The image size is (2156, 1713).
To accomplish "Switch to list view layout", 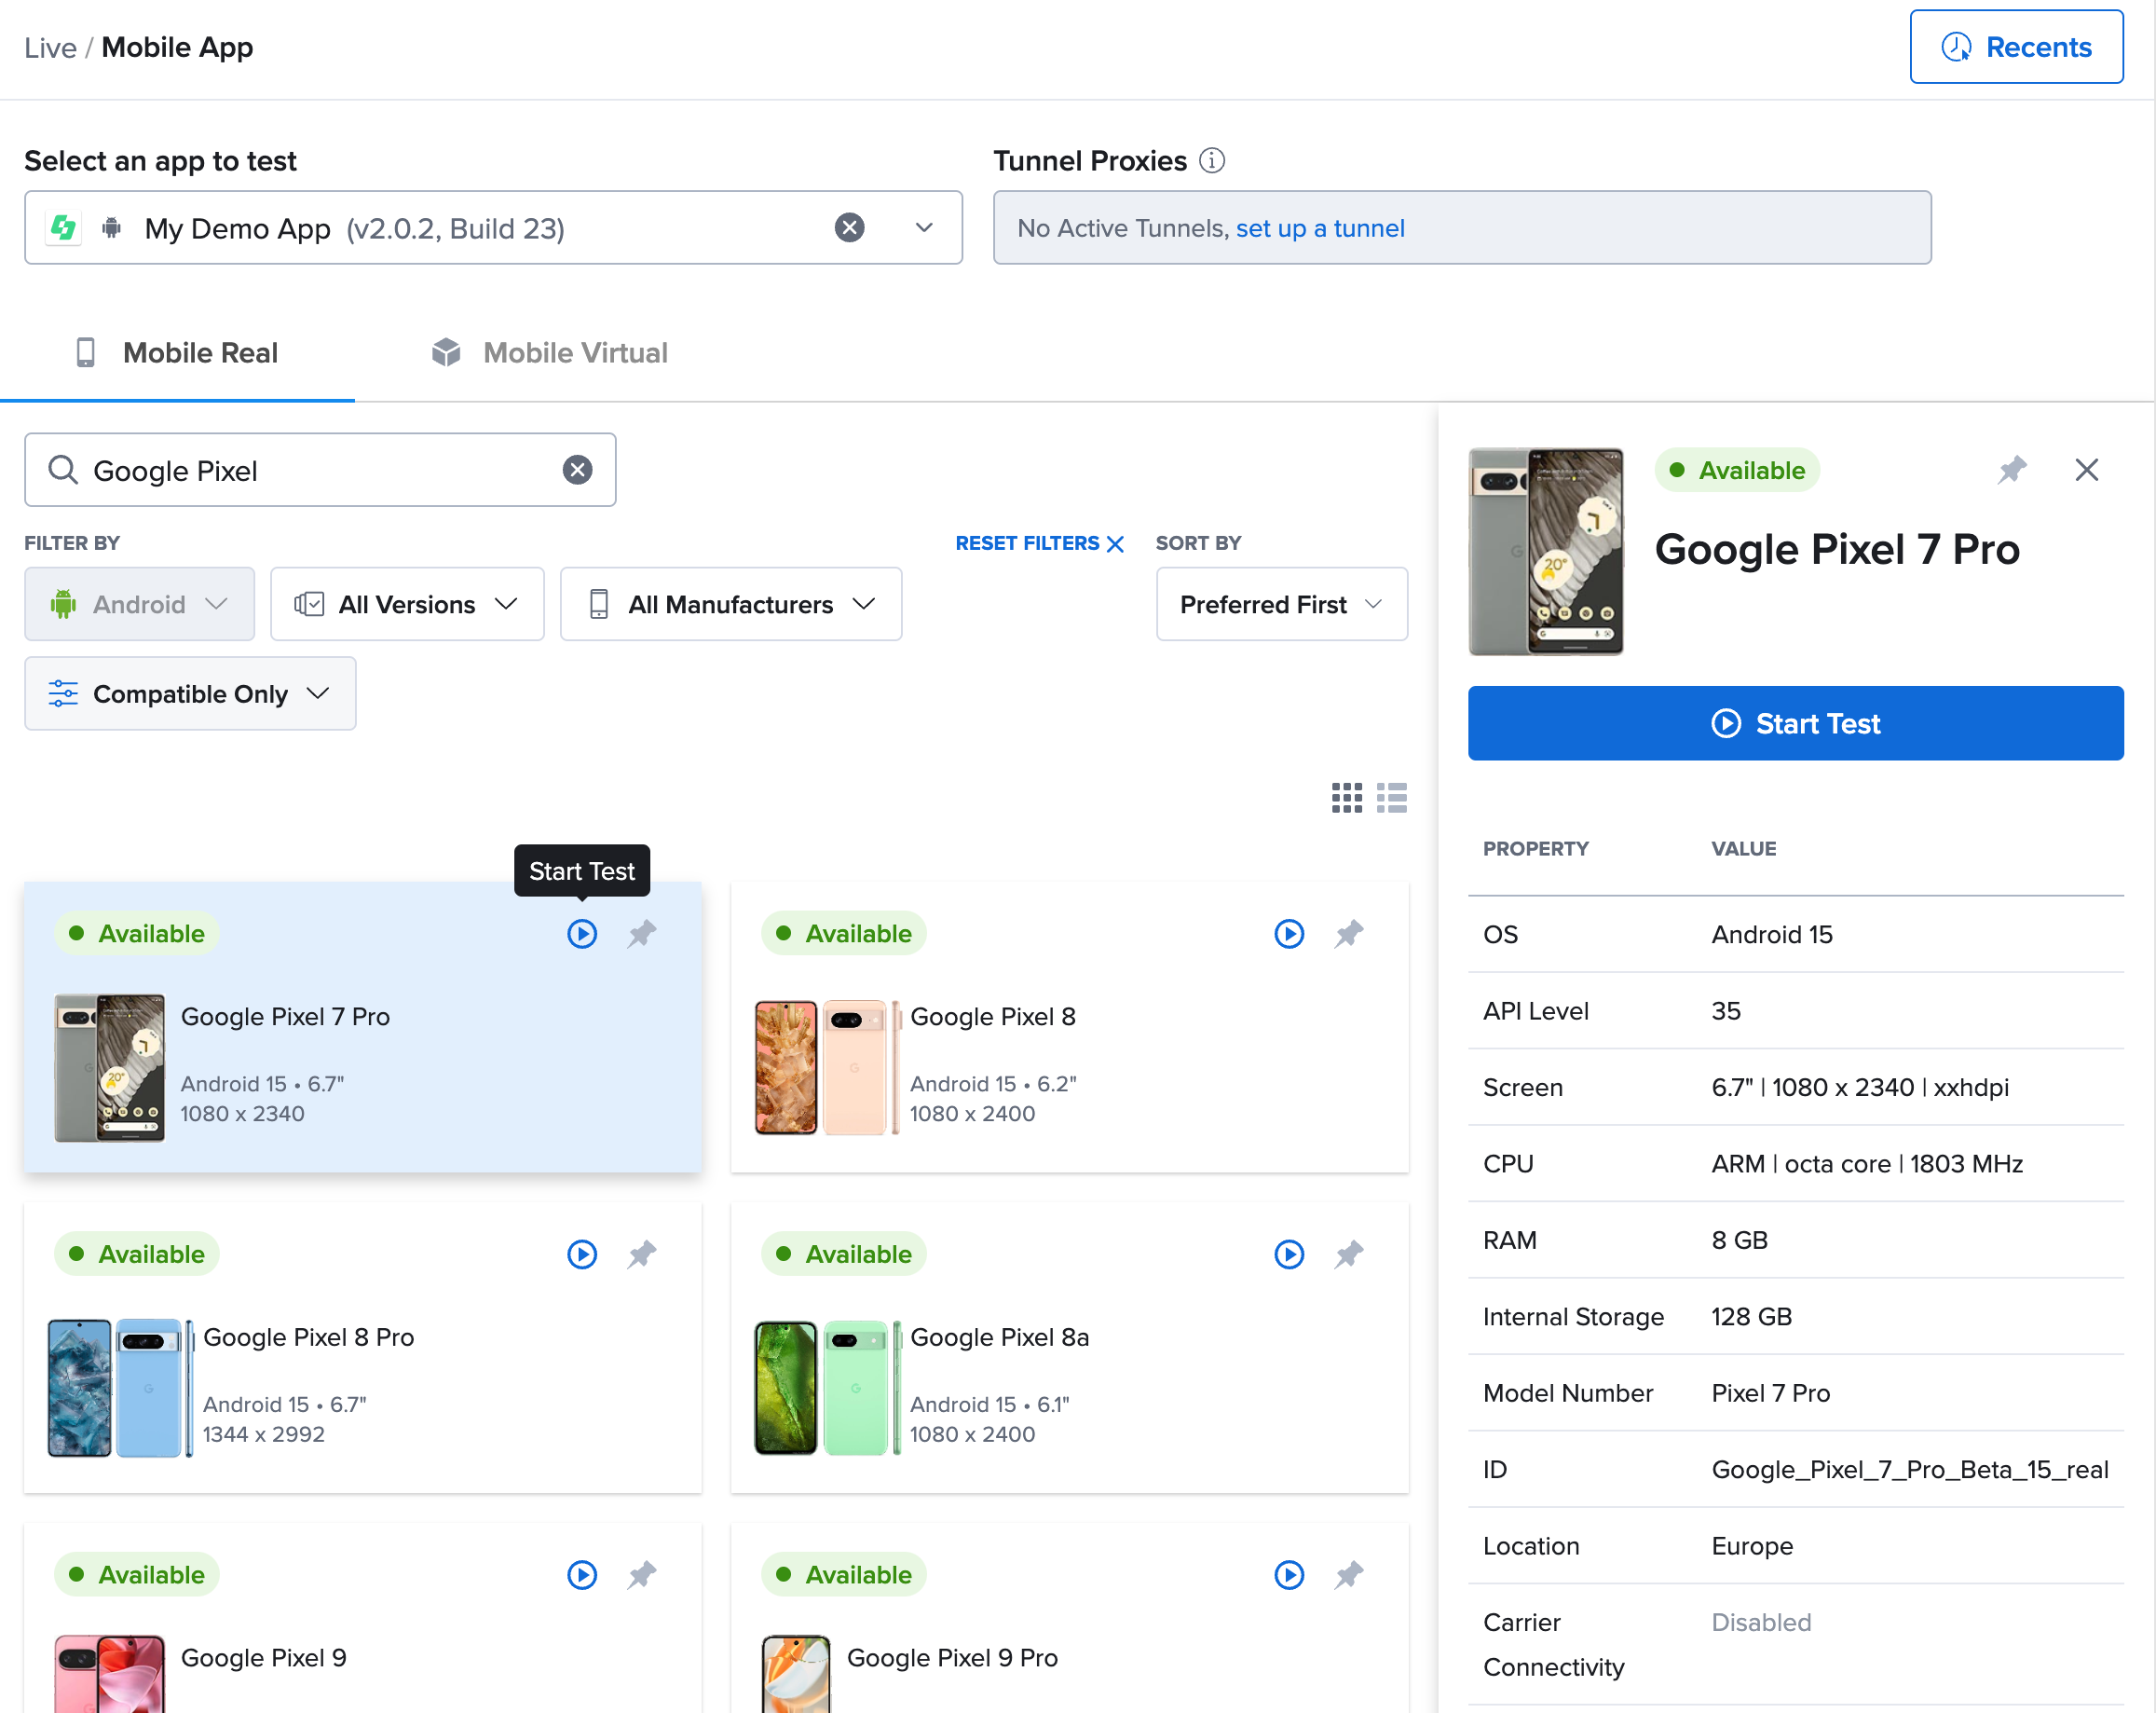I will click(x=1391, y=798).
